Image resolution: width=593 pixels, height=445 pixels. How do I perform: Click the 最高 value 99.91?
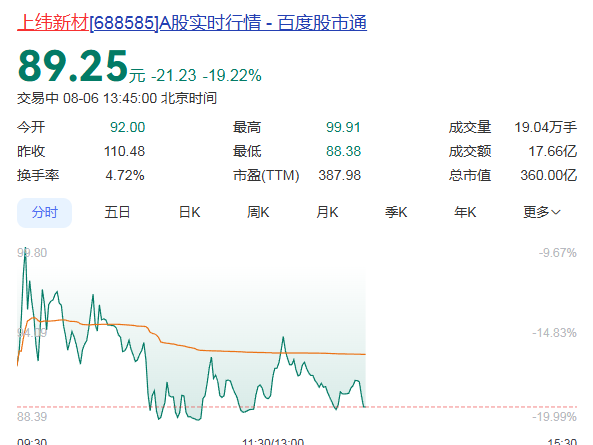(343, 127)
